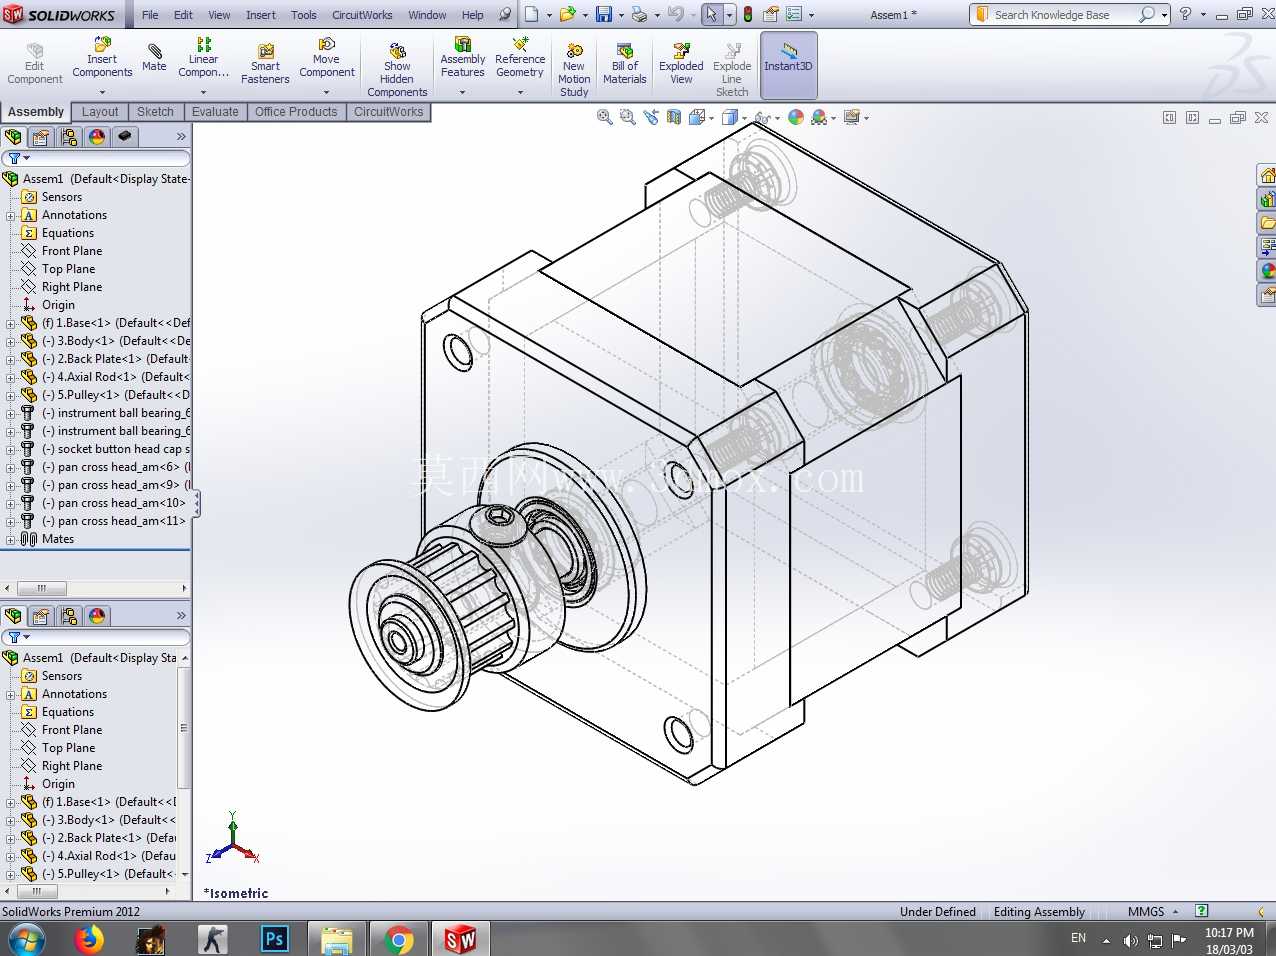Viewport: 1276px width, 956px height.
Task: Open the ConfigurationManager tab in upper panel
Action: [x=69, y=137]
